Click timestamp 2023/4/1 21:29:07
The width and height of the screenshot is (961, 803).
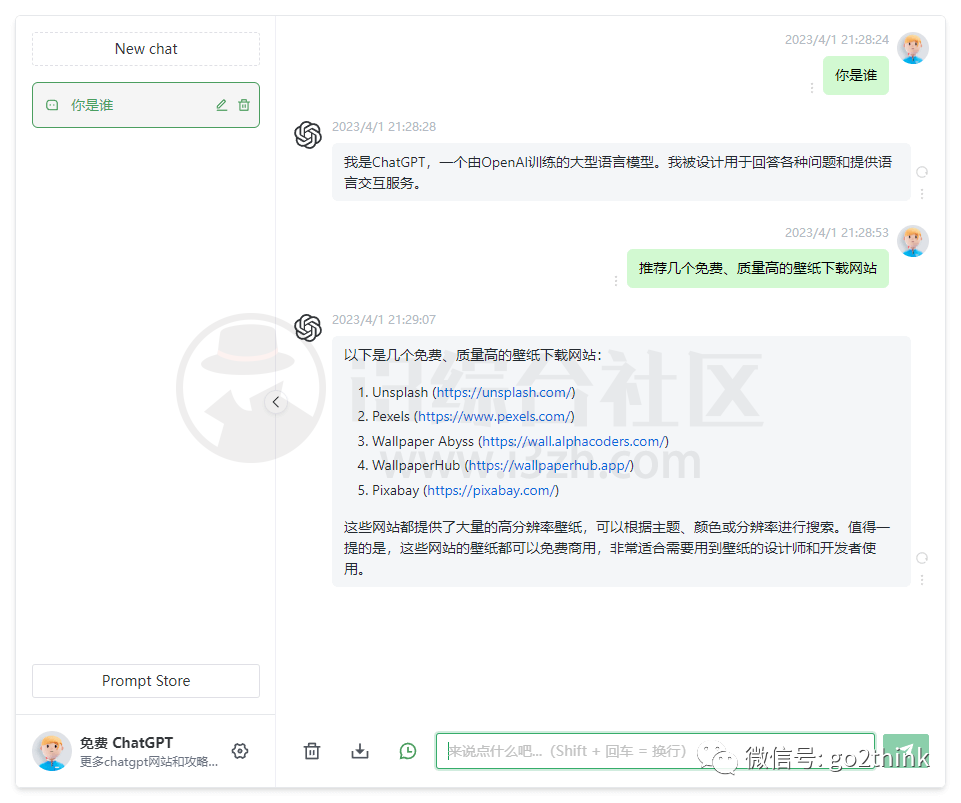click(384, 320)
